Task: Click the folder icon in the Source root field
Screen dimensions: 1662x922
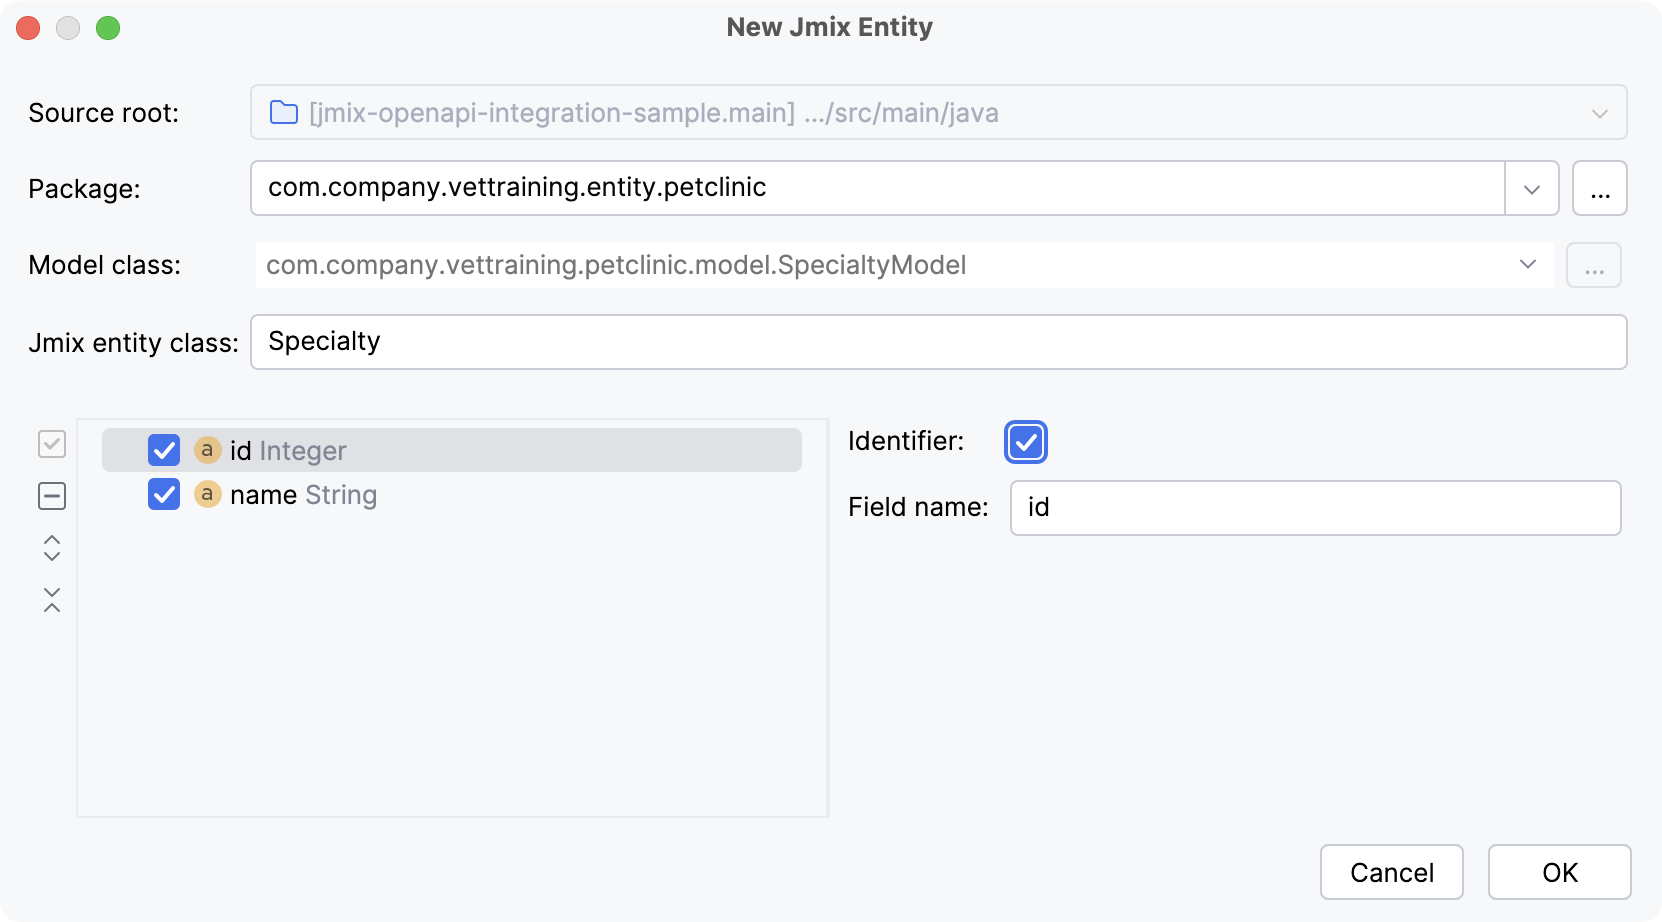Action: (x=283, y=112)
